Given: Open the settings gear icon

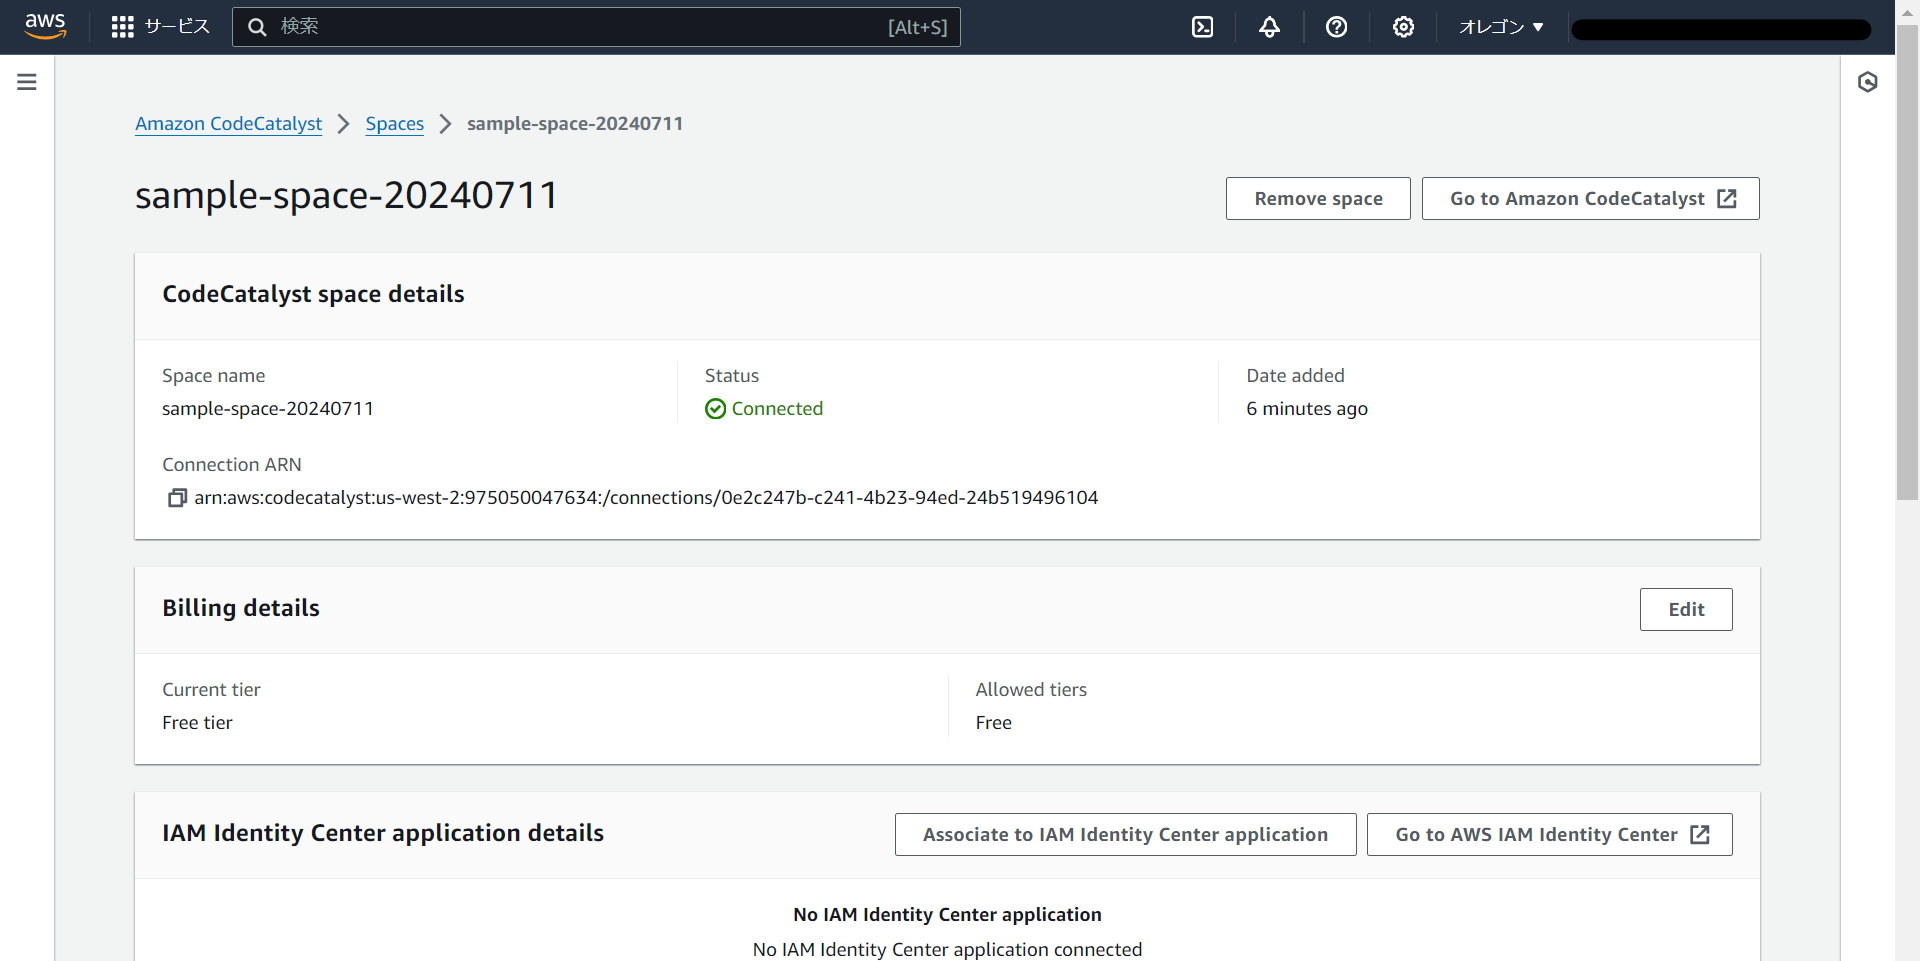Looking at the screenshot, I should [1403, 27].
